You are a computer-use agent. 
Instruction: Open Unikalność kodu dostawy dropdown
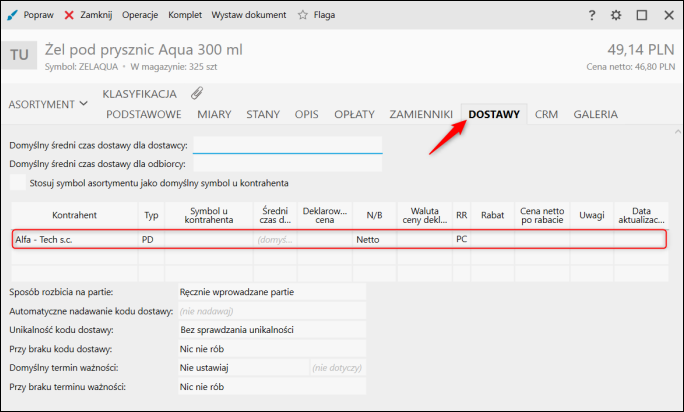[272, 330]
